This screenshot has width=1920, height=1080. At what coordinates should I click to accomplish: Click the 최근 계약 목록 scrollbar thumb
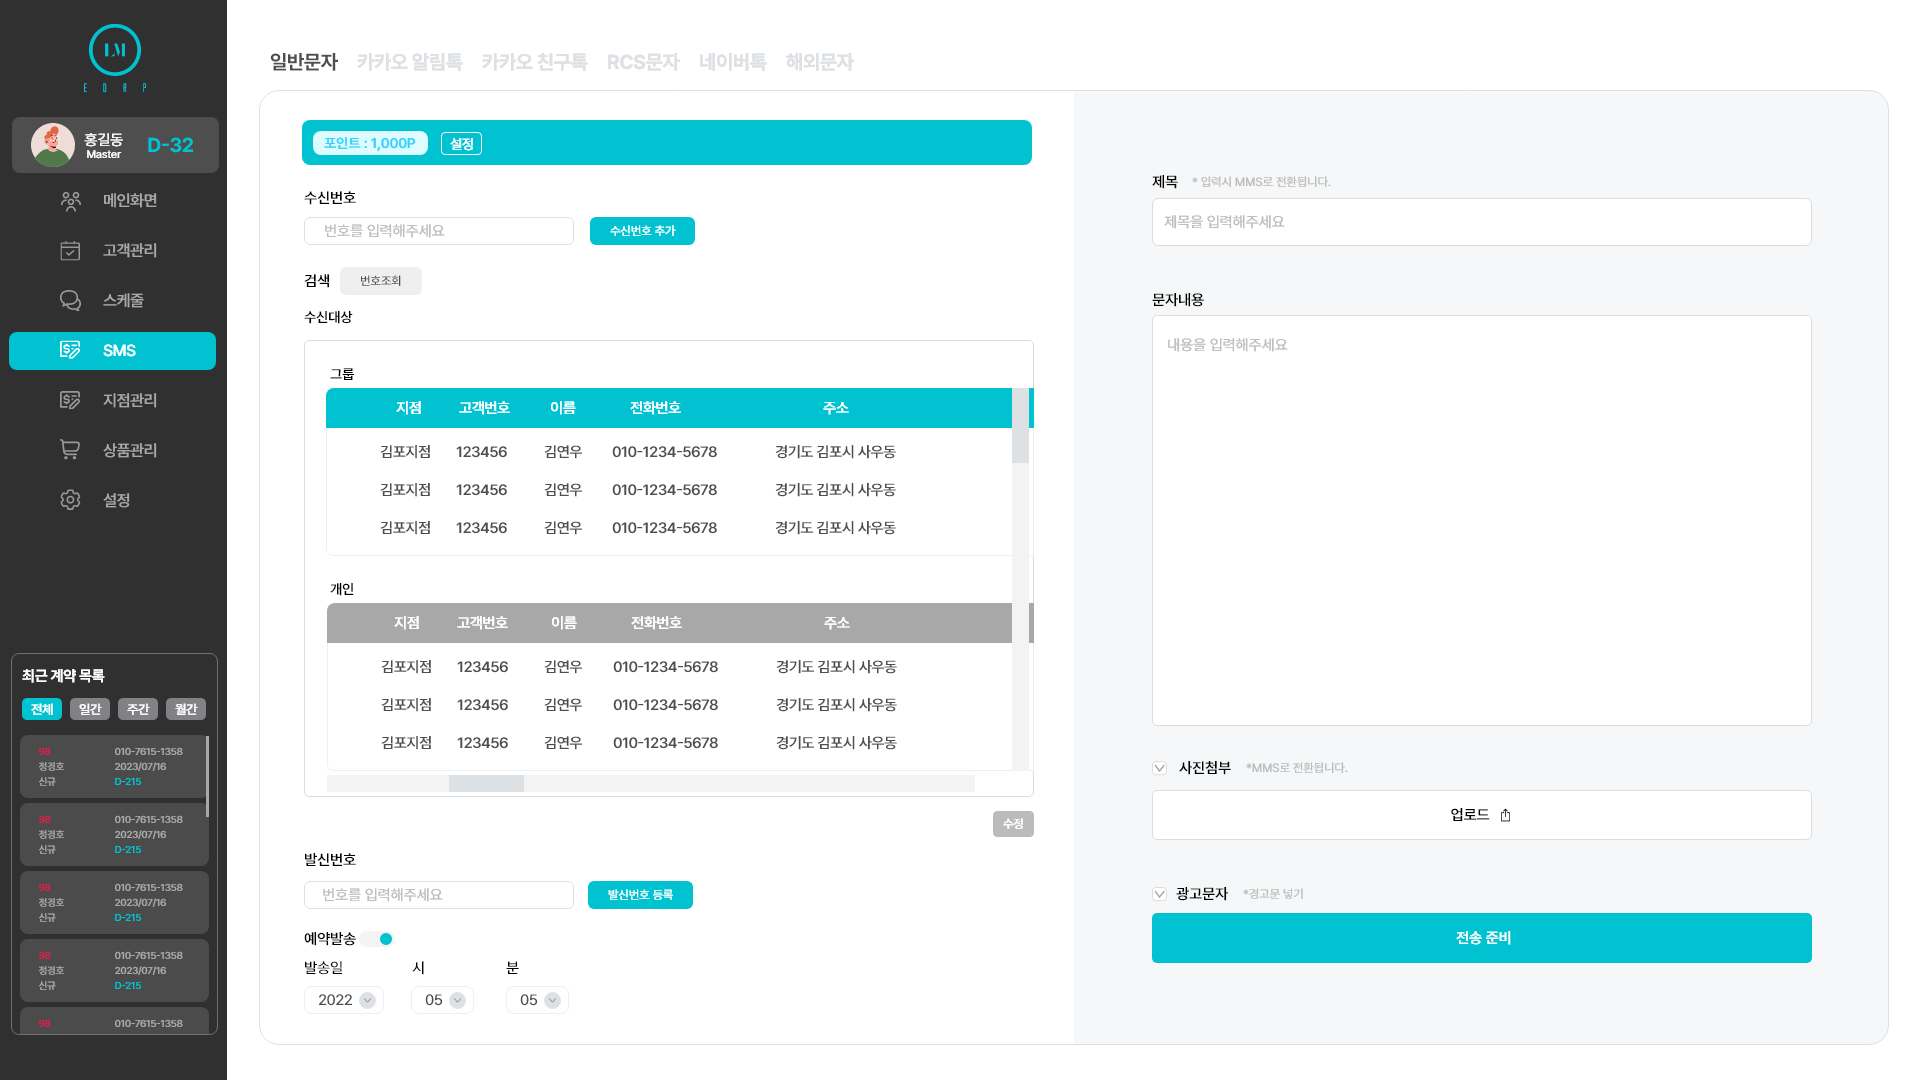coord(207,777)
